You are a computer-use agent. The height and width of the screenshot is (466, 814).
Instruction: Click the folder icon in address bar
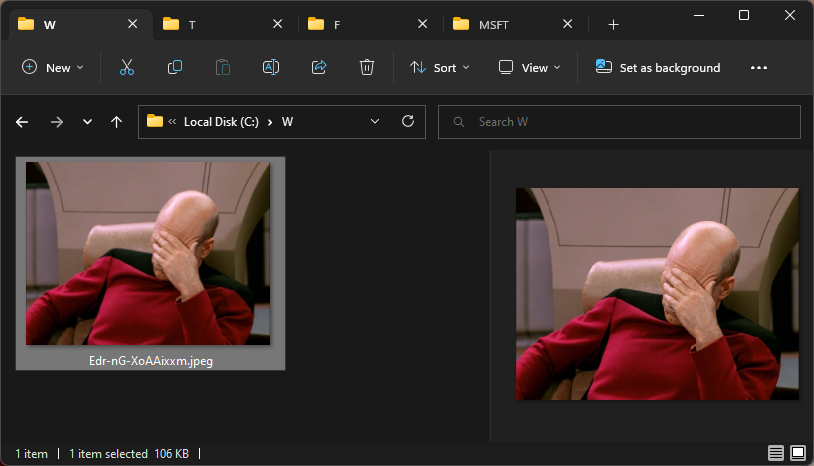click(x=155, y=121)
